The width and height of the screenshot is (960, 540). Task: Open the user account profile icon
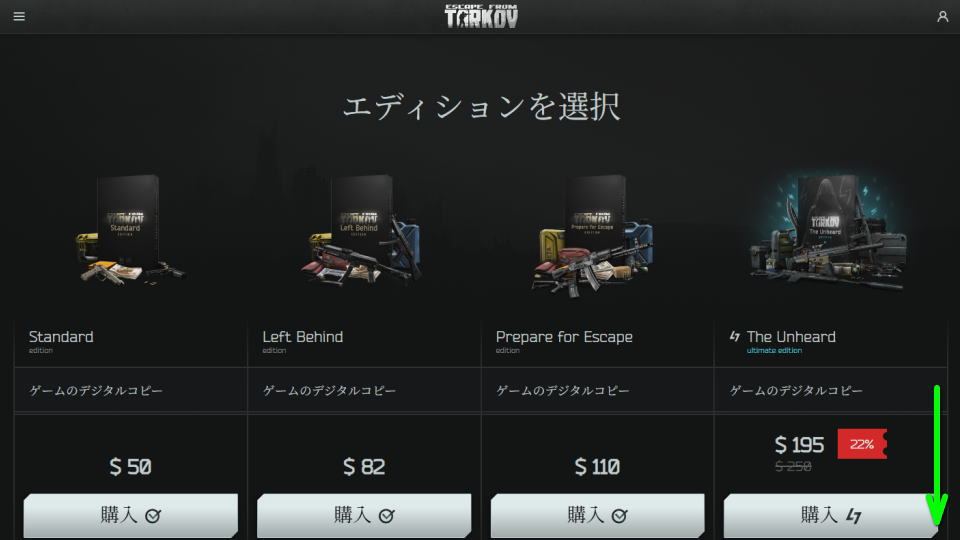pyautogui.click(x=942, y=17)
